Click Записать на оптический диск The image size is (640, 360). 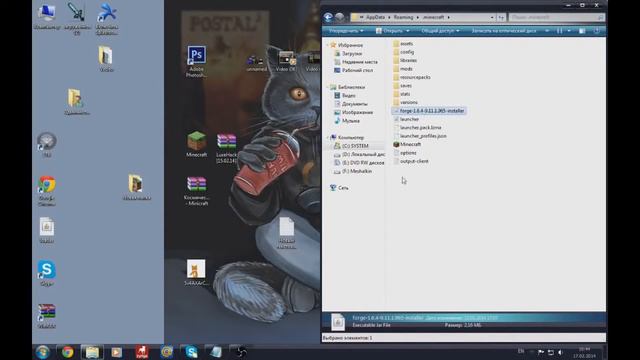504,31
